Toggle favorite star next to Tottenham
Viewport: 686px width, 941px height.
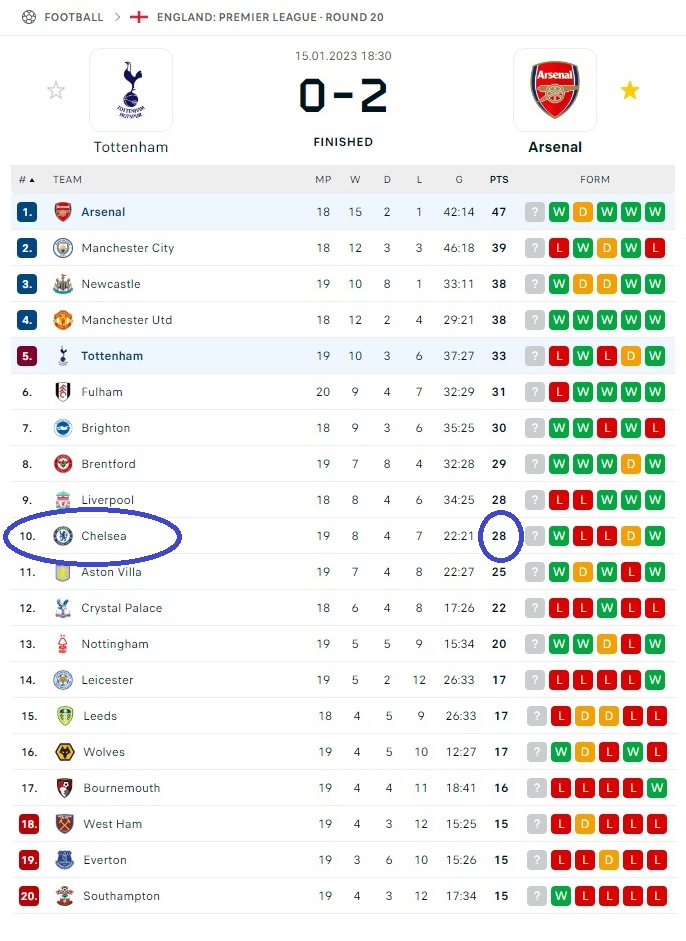point(56,91)
